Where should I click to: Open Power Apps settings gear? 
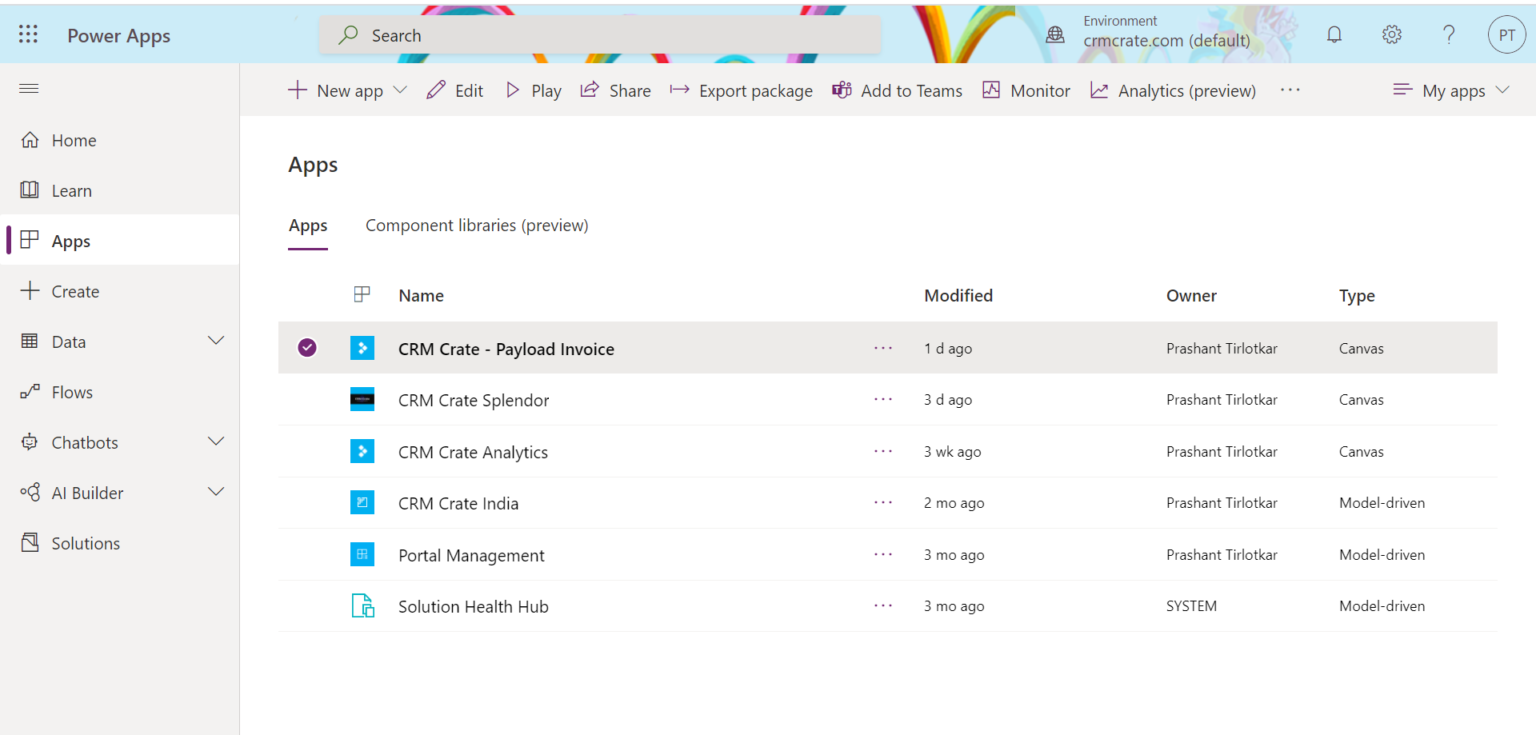(x=1392, y=33)
